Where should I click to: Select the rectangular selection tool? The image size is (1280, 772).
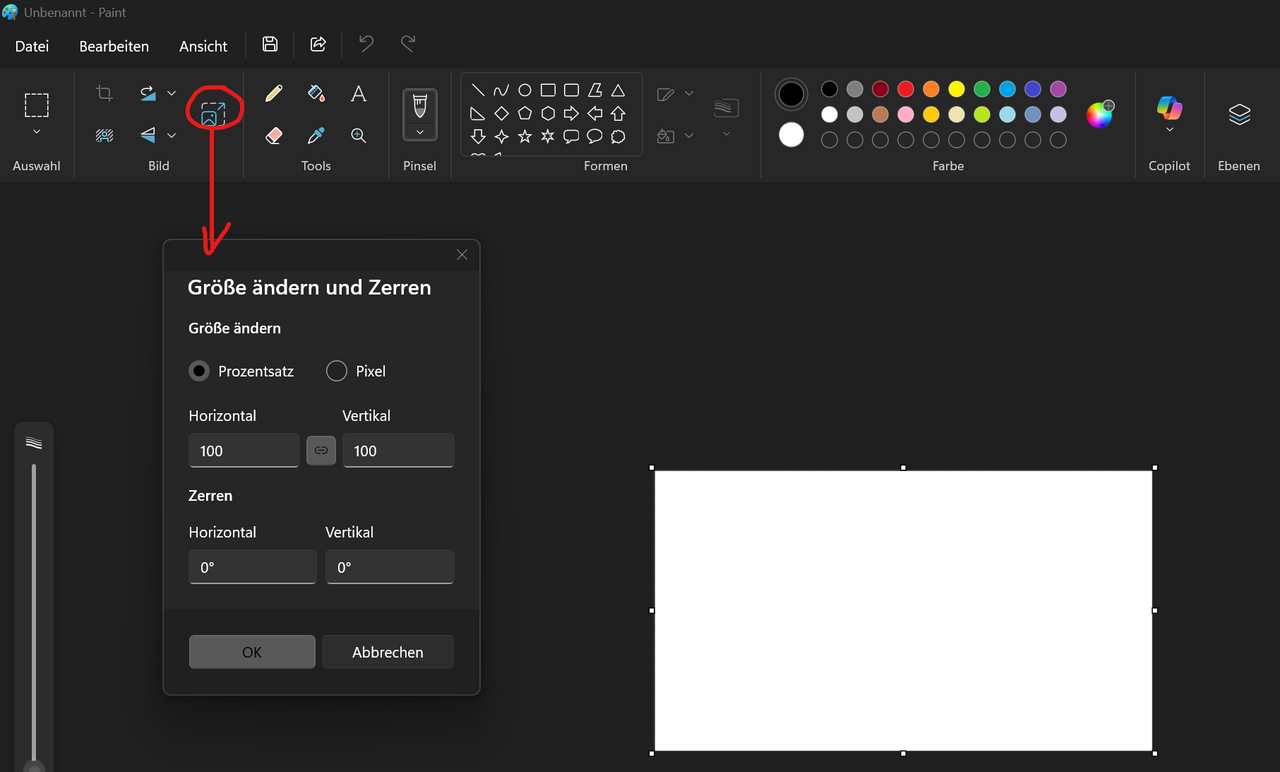click(x=37, y=105)
